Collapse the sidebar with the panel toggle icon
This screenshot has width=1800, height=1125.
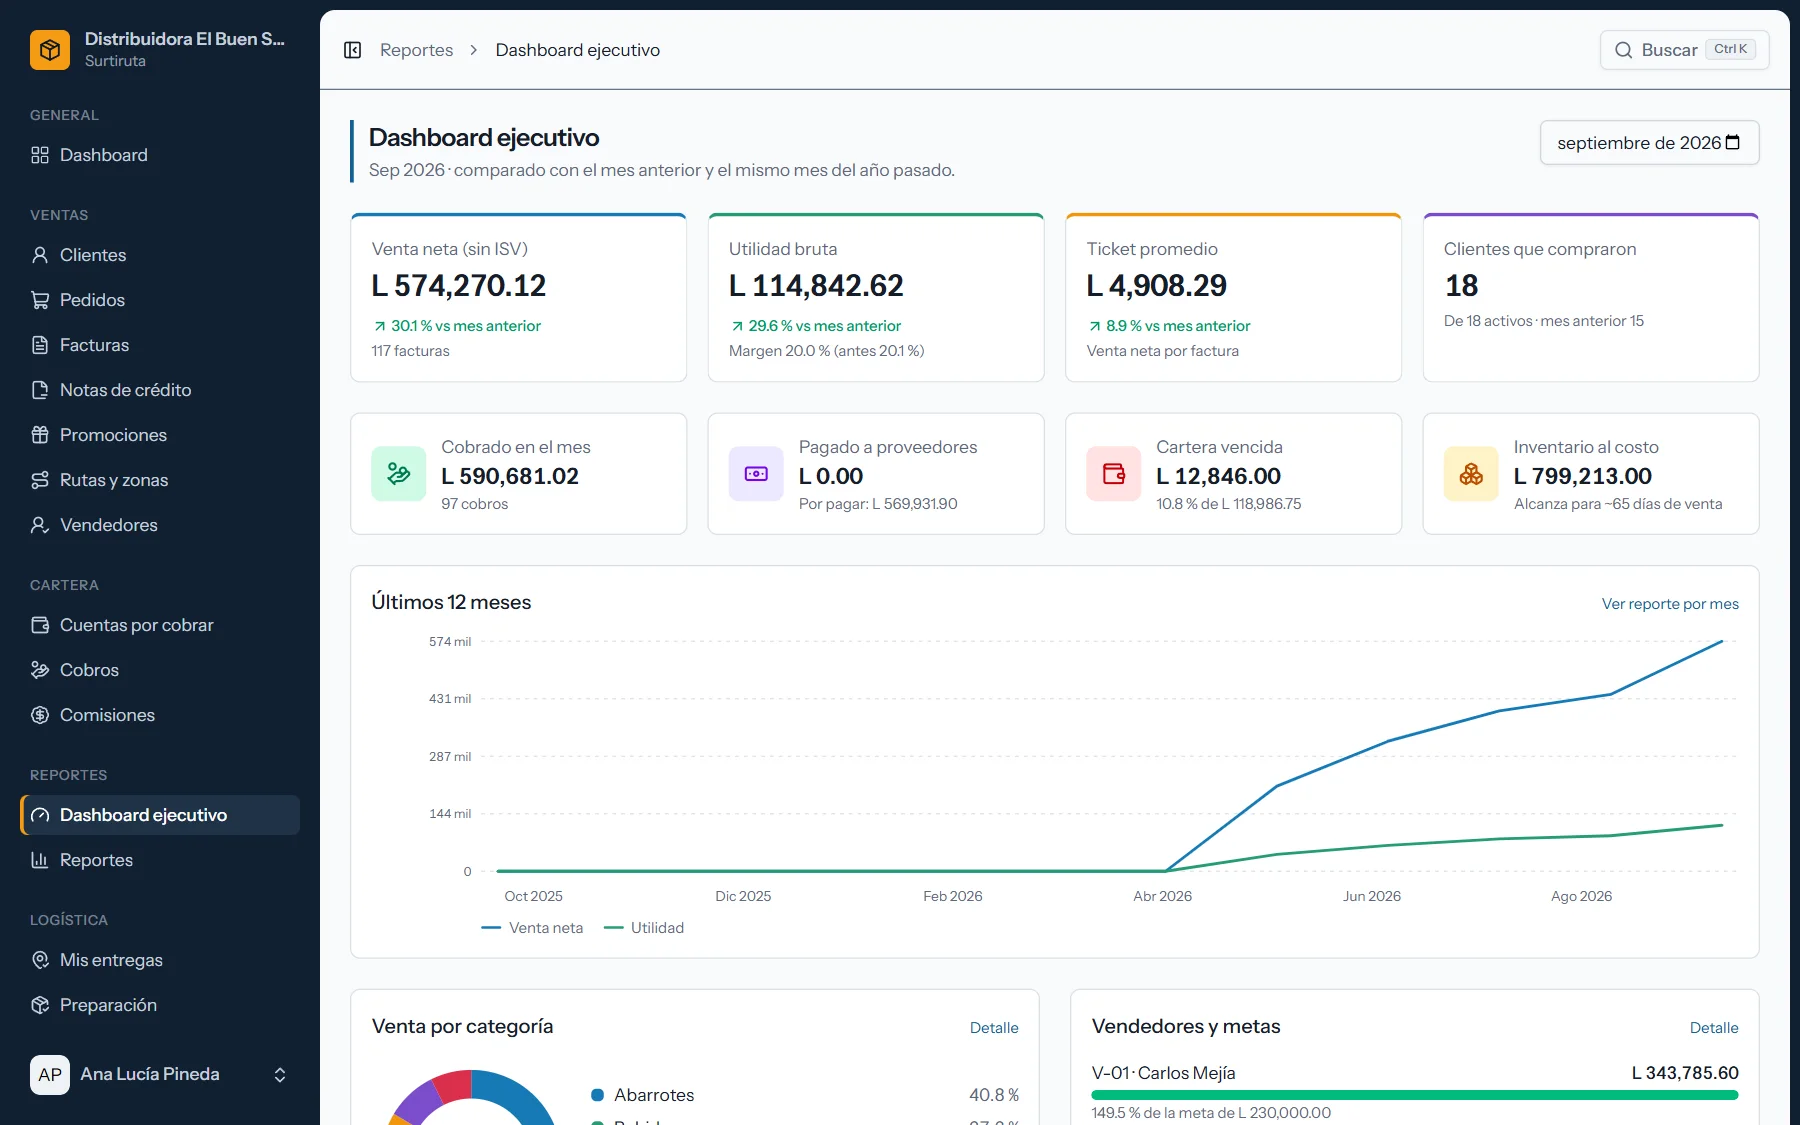pos(352,50)
